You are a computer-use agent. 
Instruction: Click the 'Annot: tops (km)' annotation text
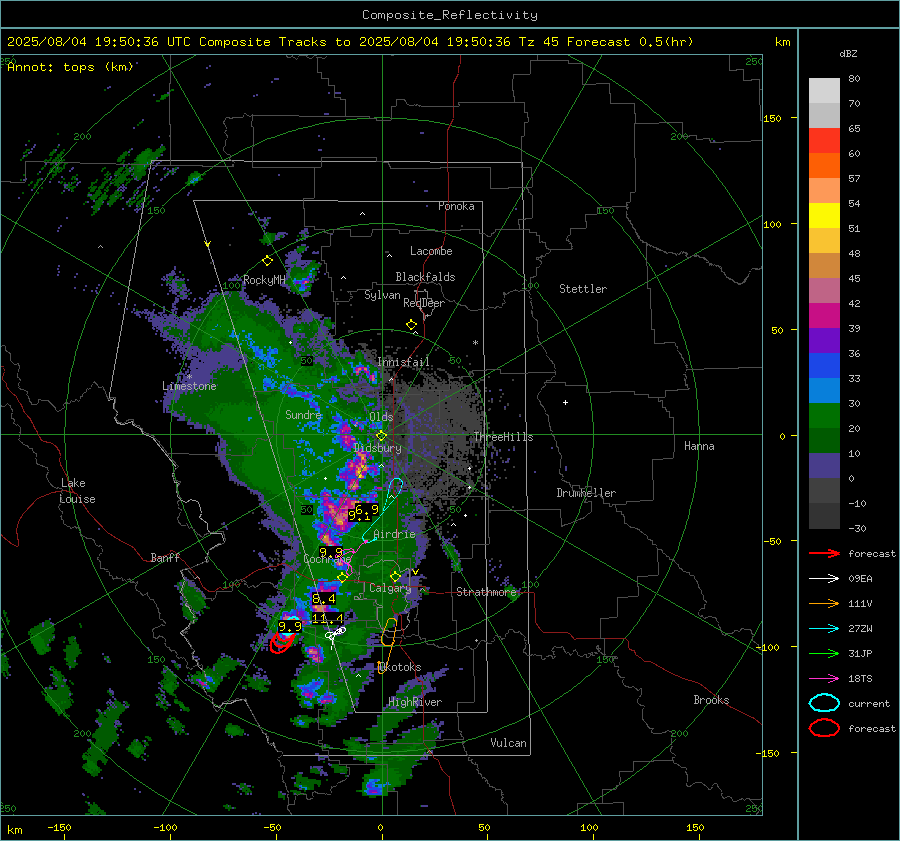pyautogui.click(x=70, y=67)
